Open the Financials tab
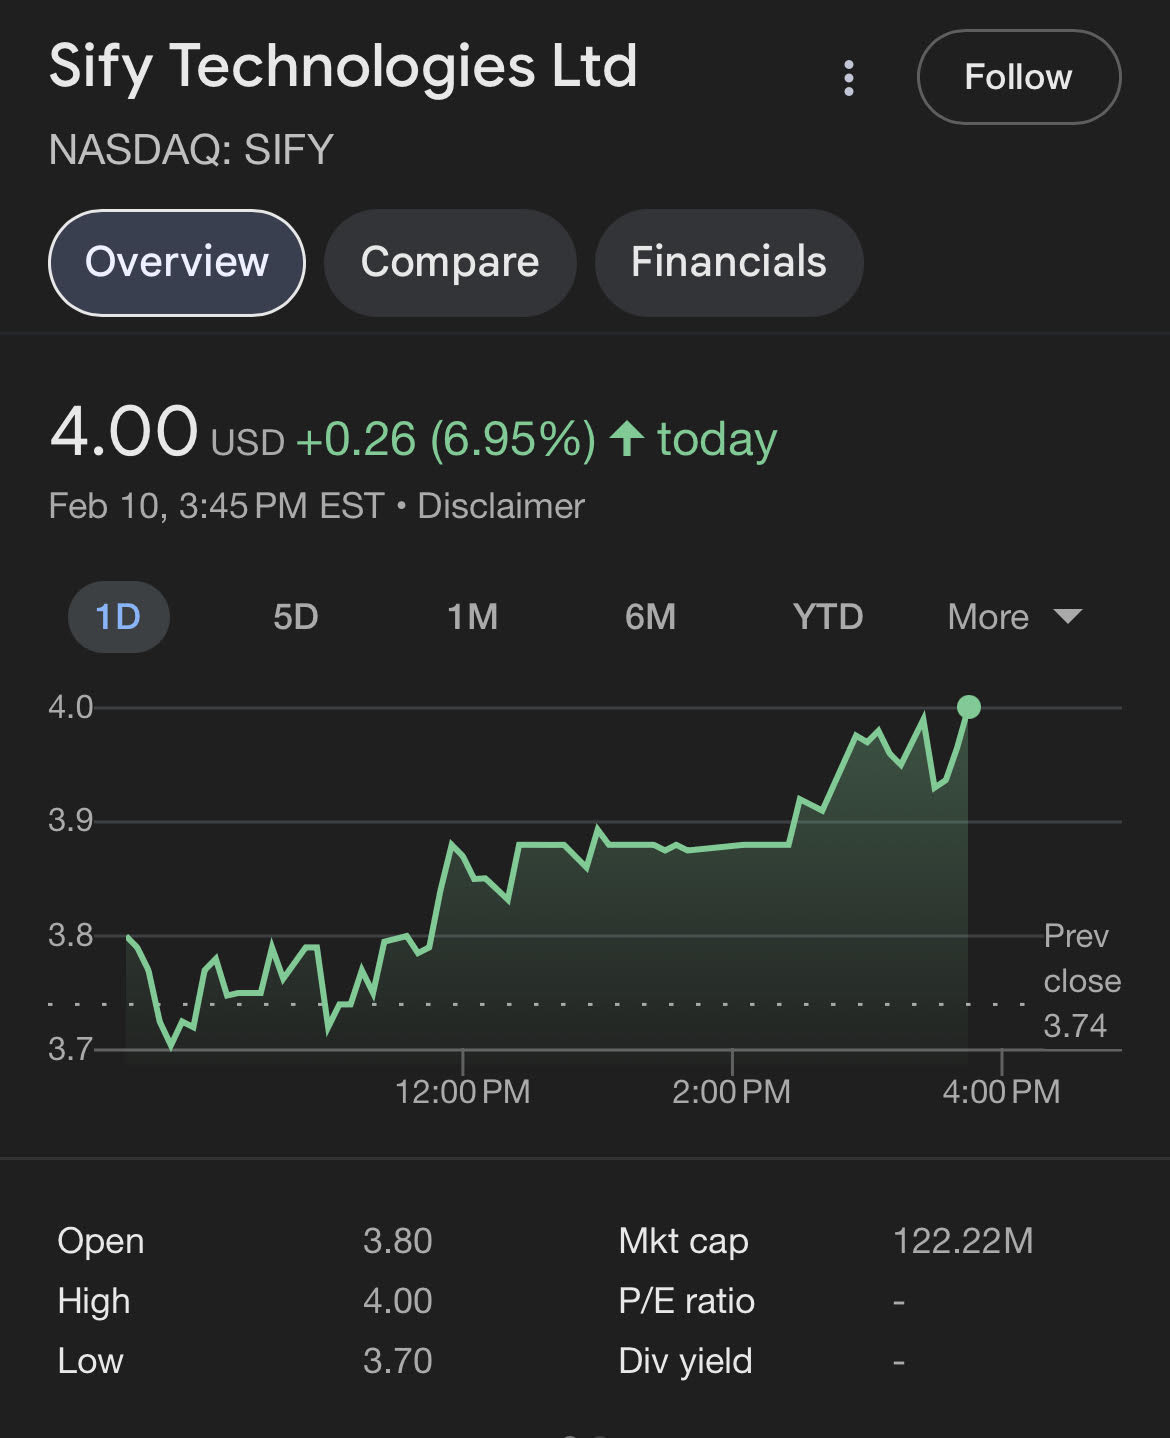 tap(729, 262)
